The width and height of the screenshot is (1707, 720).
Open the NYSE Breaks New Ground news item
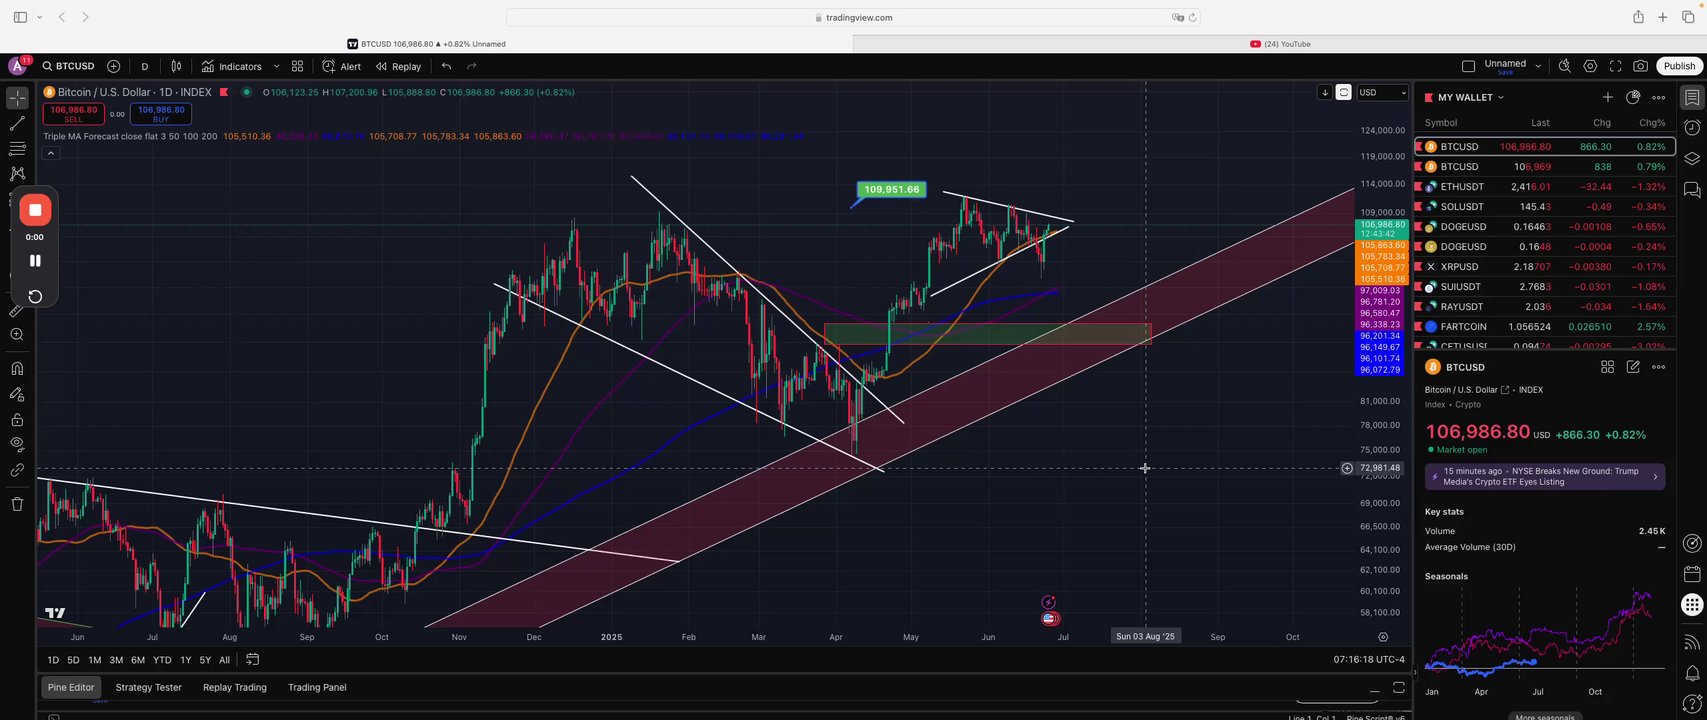[1545, 477]
